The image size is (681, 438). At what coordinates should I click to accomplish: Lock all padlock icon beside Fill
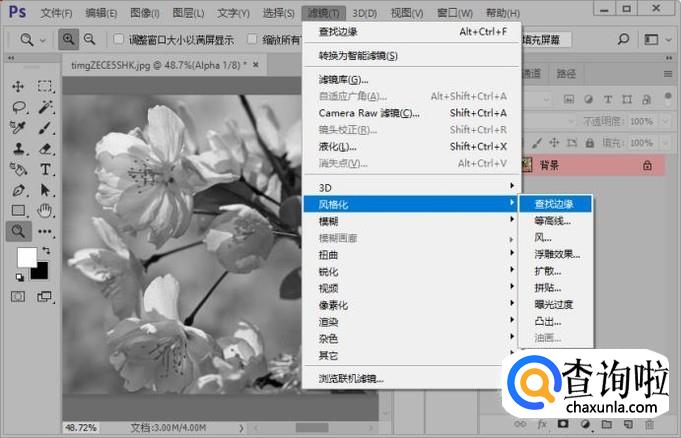[589, 143]
